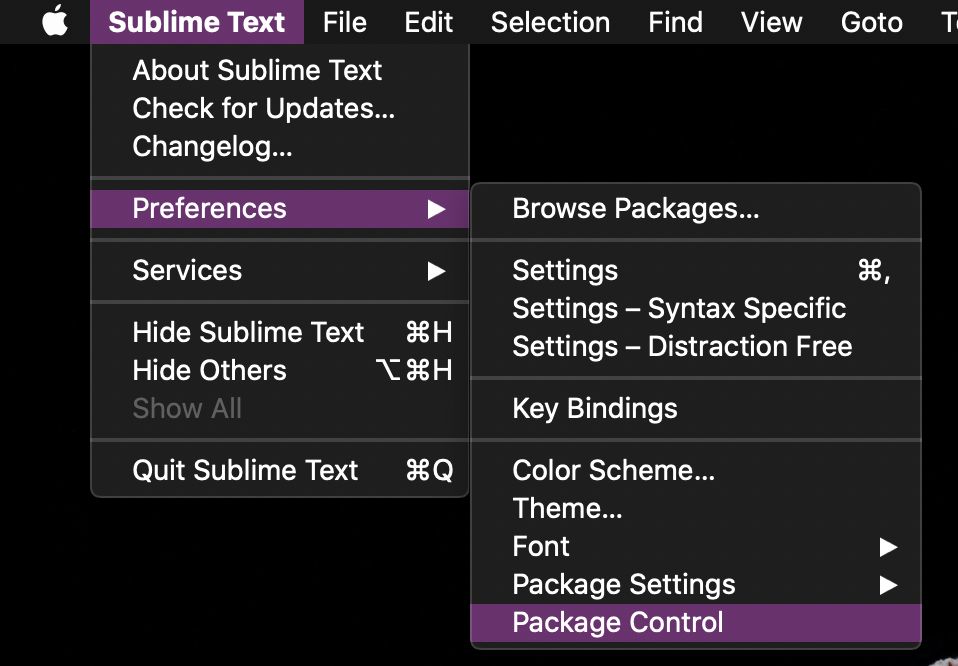Expand the Preferences submenu
Image resolution: width=958 pixels, height=666 pixels.
pos(280,208)
